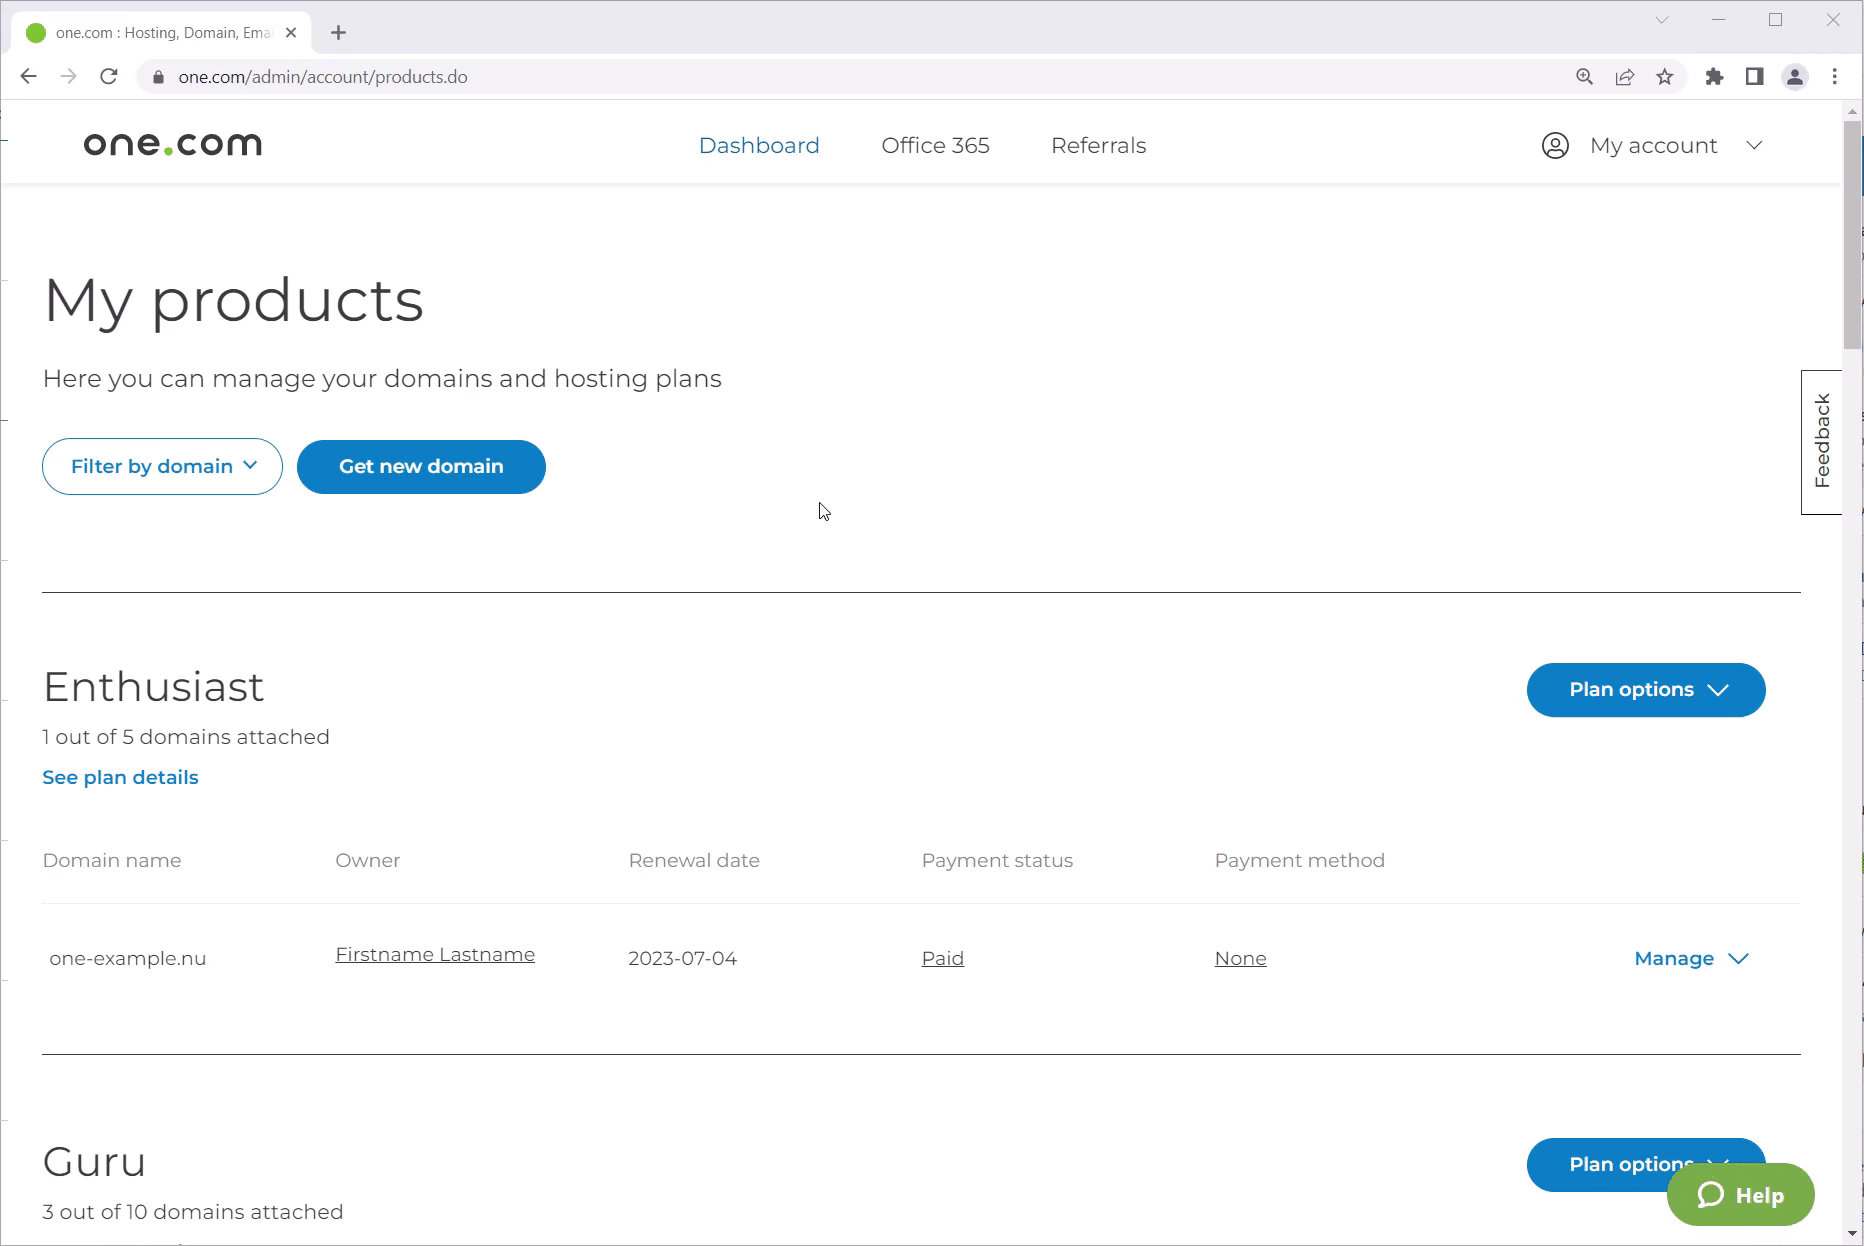Expand the Filter by domain dropdown
This screenshot has height=1246, width=1864.
coord(161,466)
